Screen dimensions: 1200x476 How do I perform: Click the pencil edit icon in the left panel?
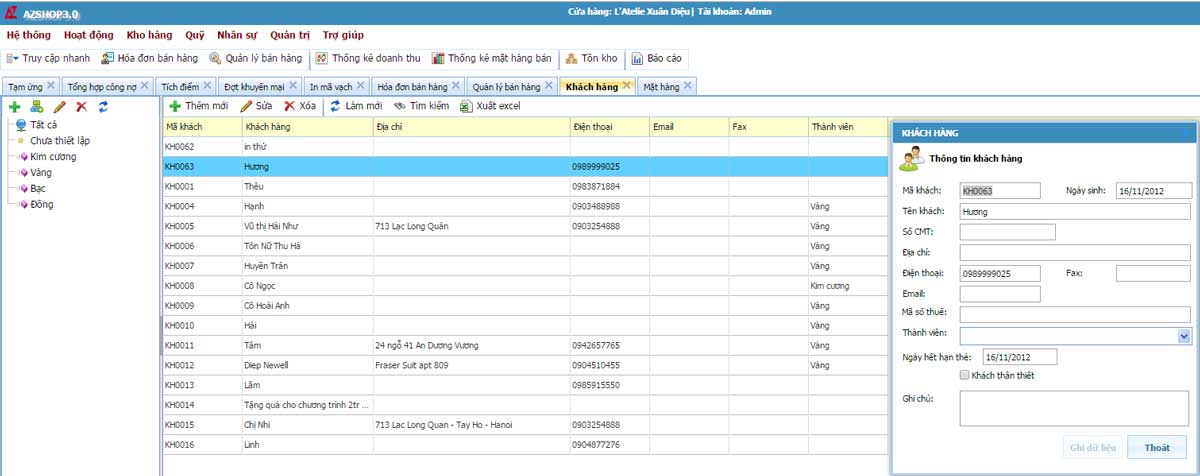(x=60, y=106)
